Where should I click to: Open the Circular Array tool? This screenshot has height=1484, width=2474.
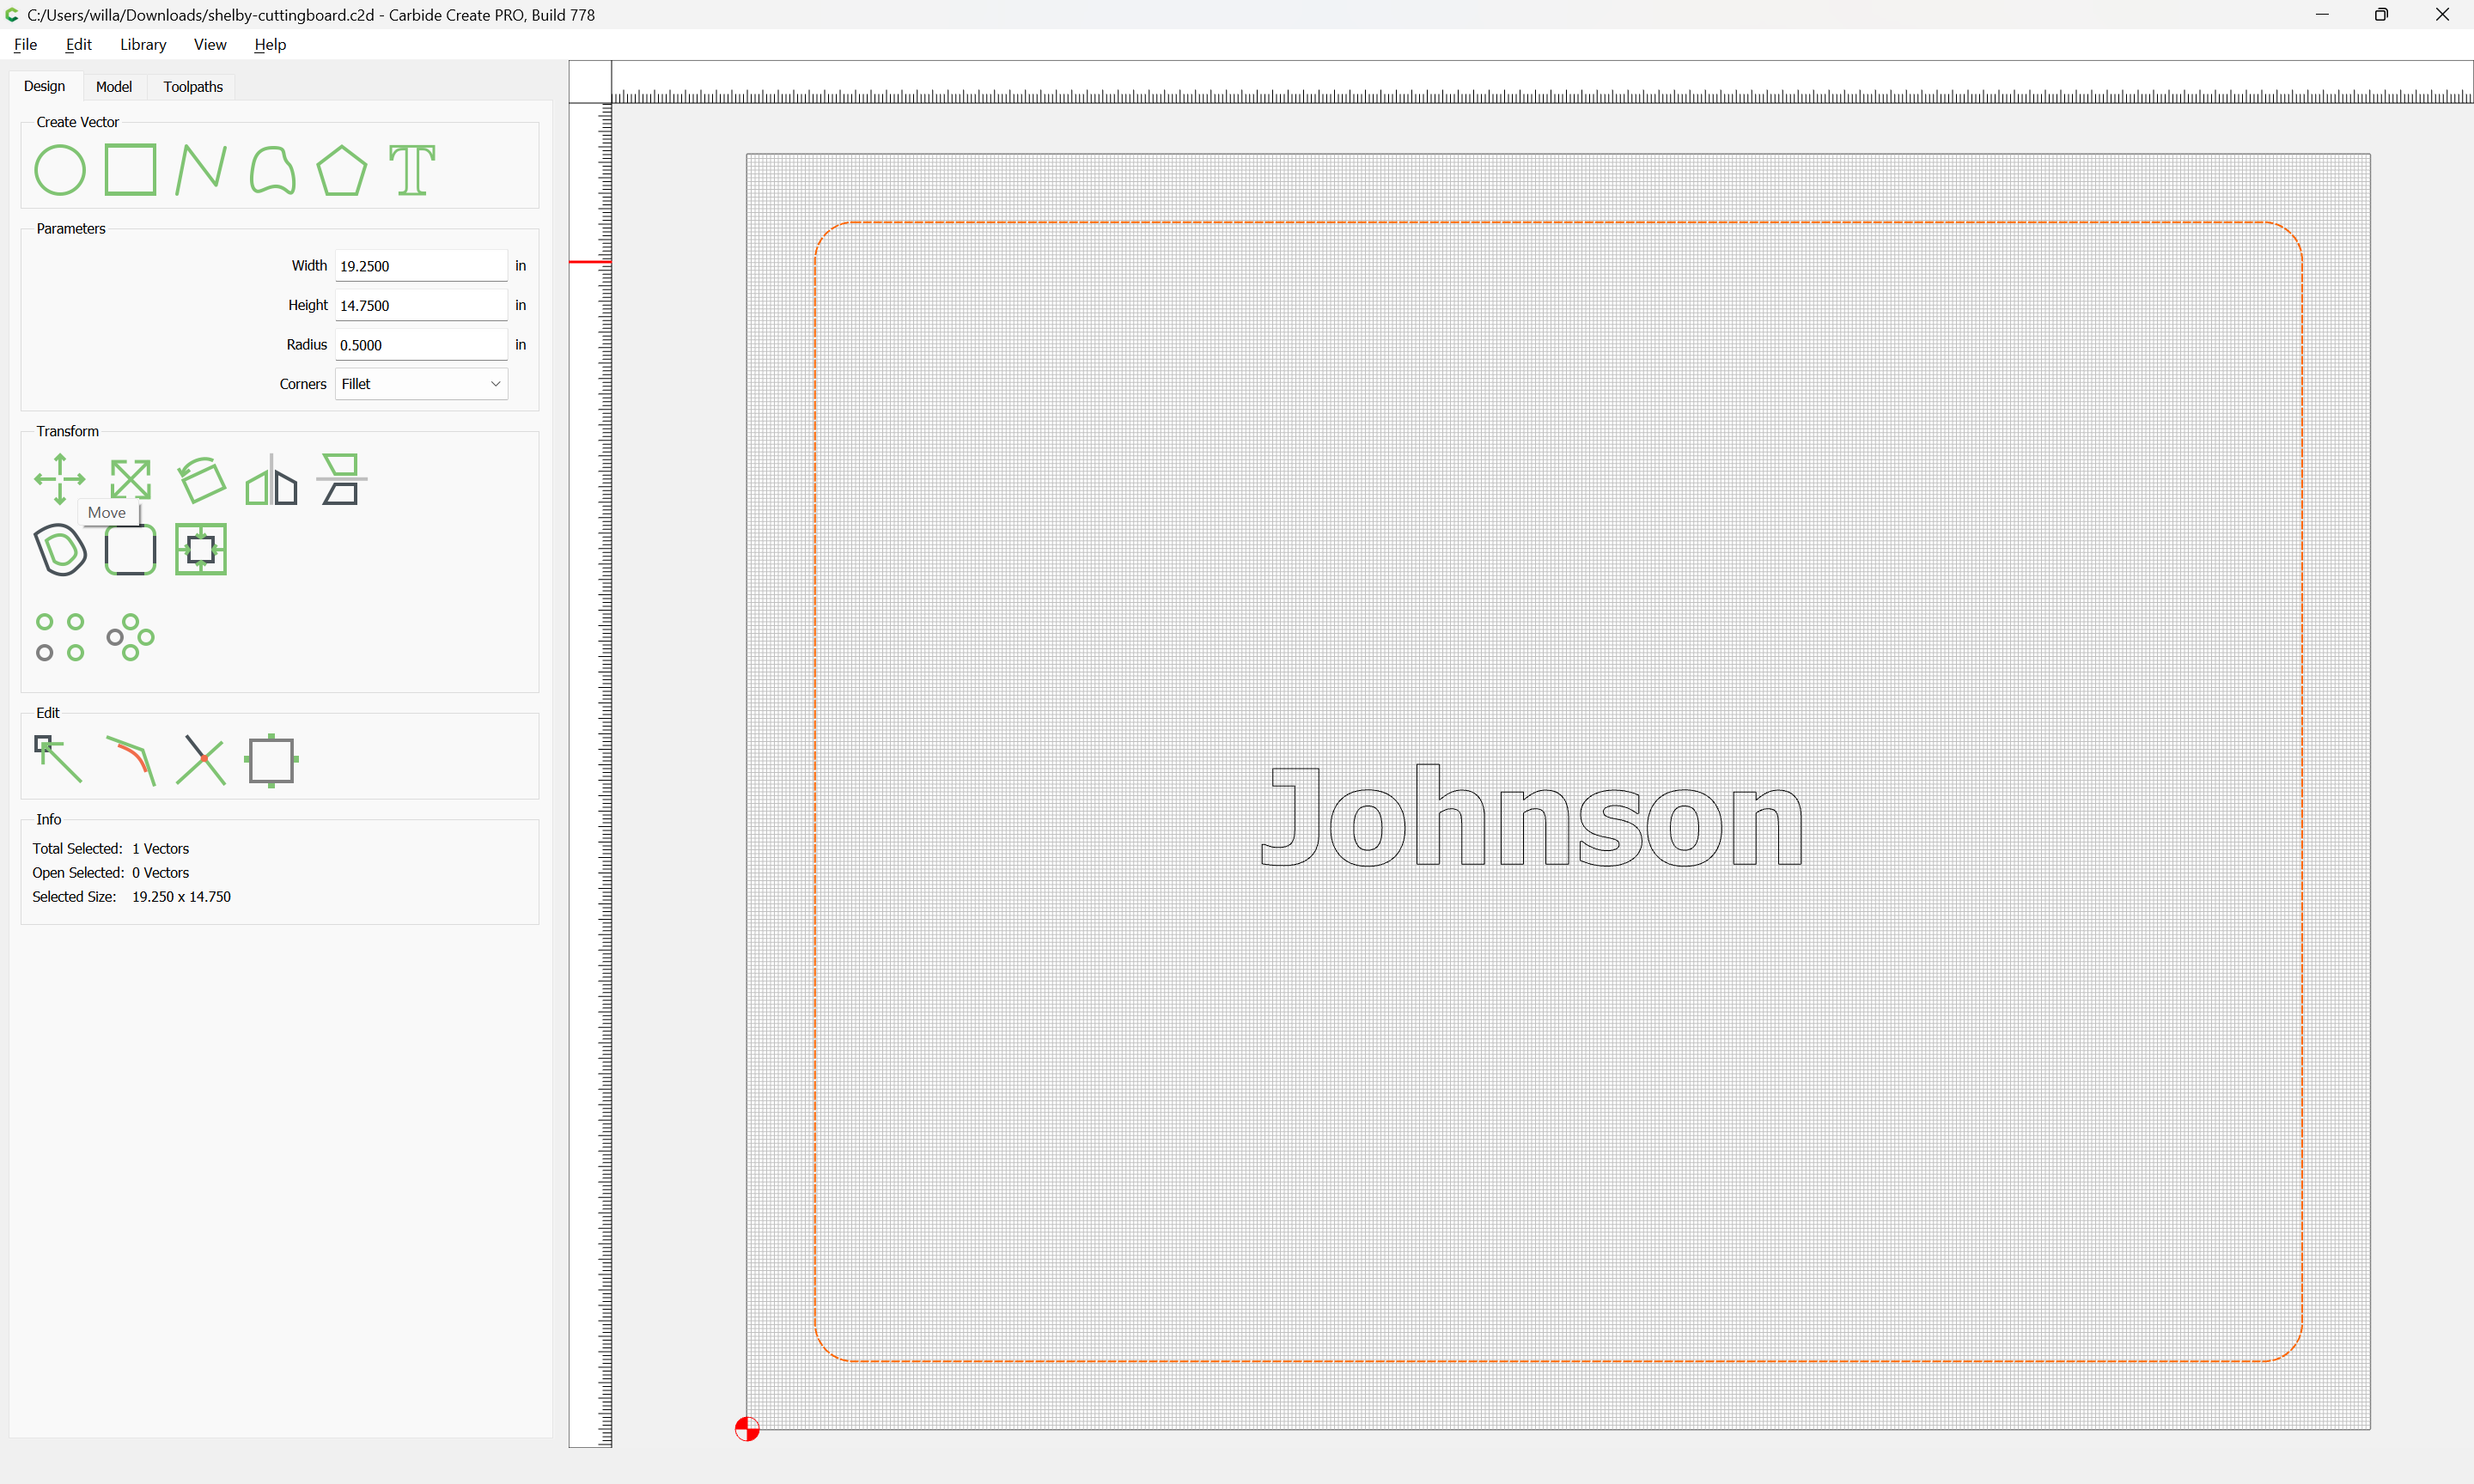(131, 637)
